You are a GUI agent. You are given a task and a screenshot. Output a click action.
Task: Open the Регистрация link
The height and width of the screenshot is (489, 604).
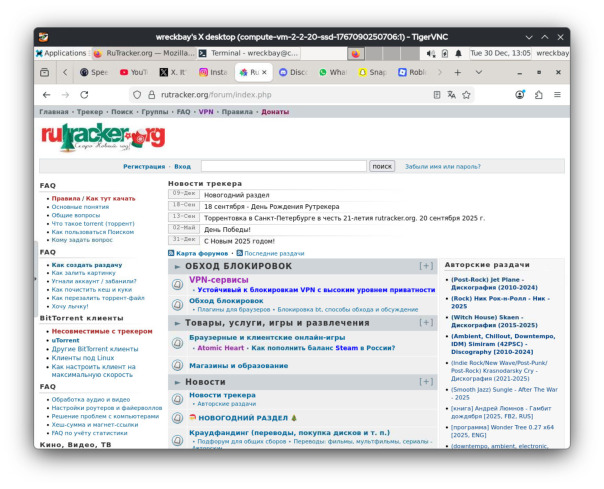coord(144,167)
